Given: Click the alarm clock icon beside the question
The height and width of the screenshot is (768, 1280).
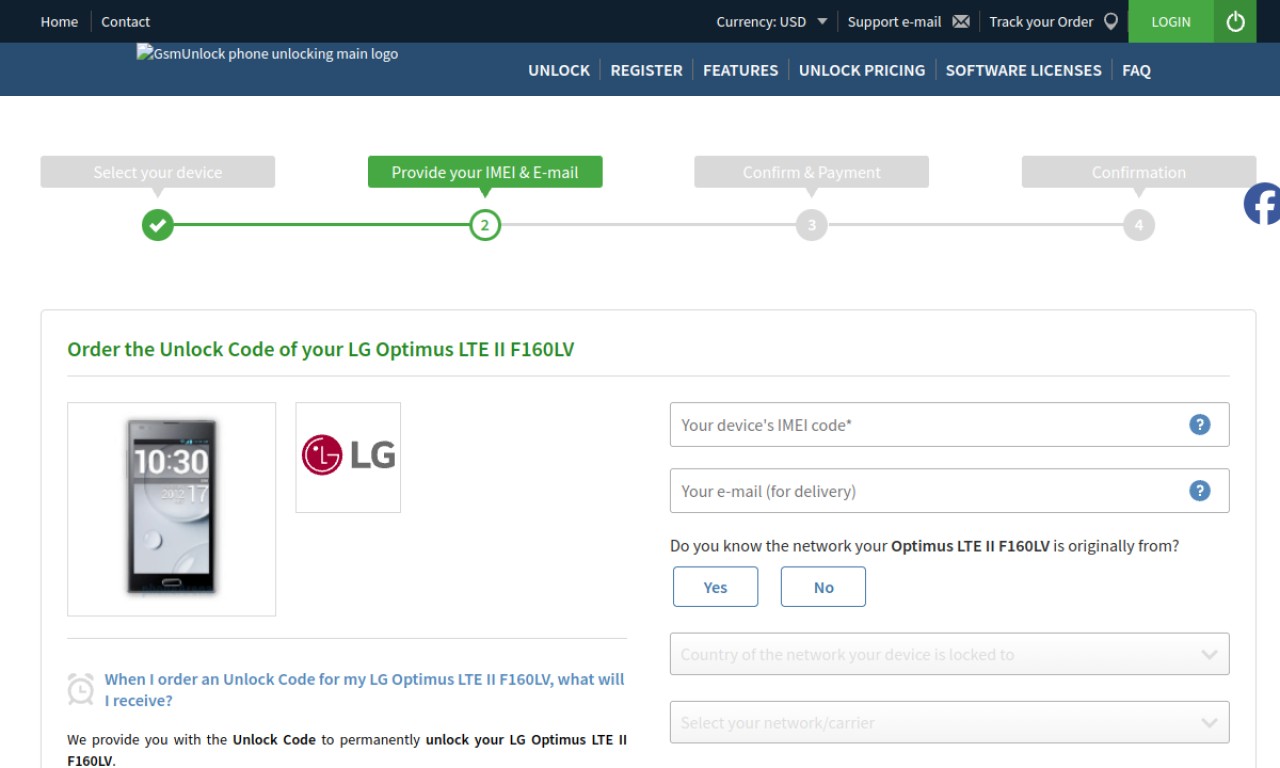Looking at the screenshot, I should point(81,689).
